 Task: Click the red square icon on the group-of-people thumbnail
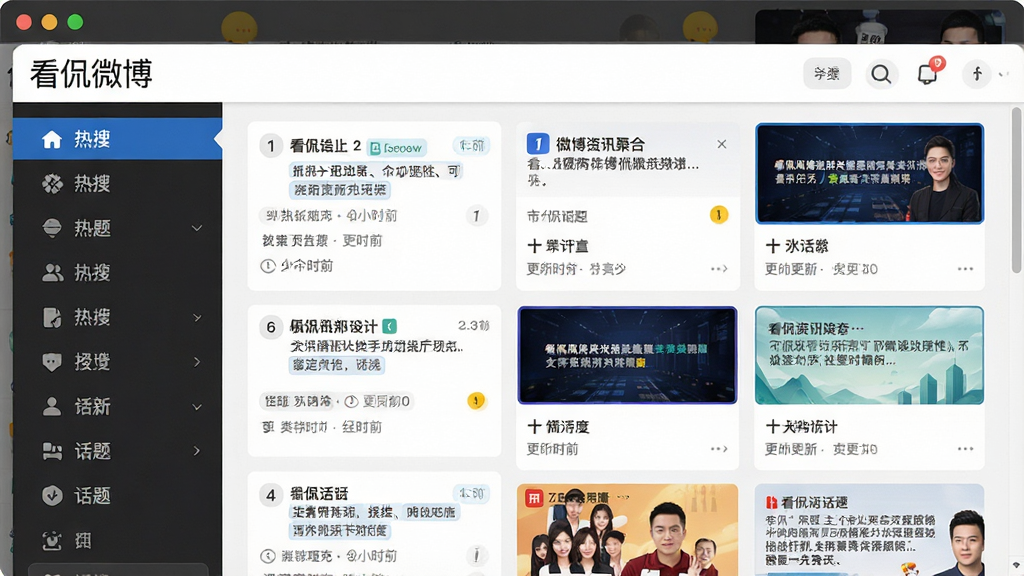point(534,499)
